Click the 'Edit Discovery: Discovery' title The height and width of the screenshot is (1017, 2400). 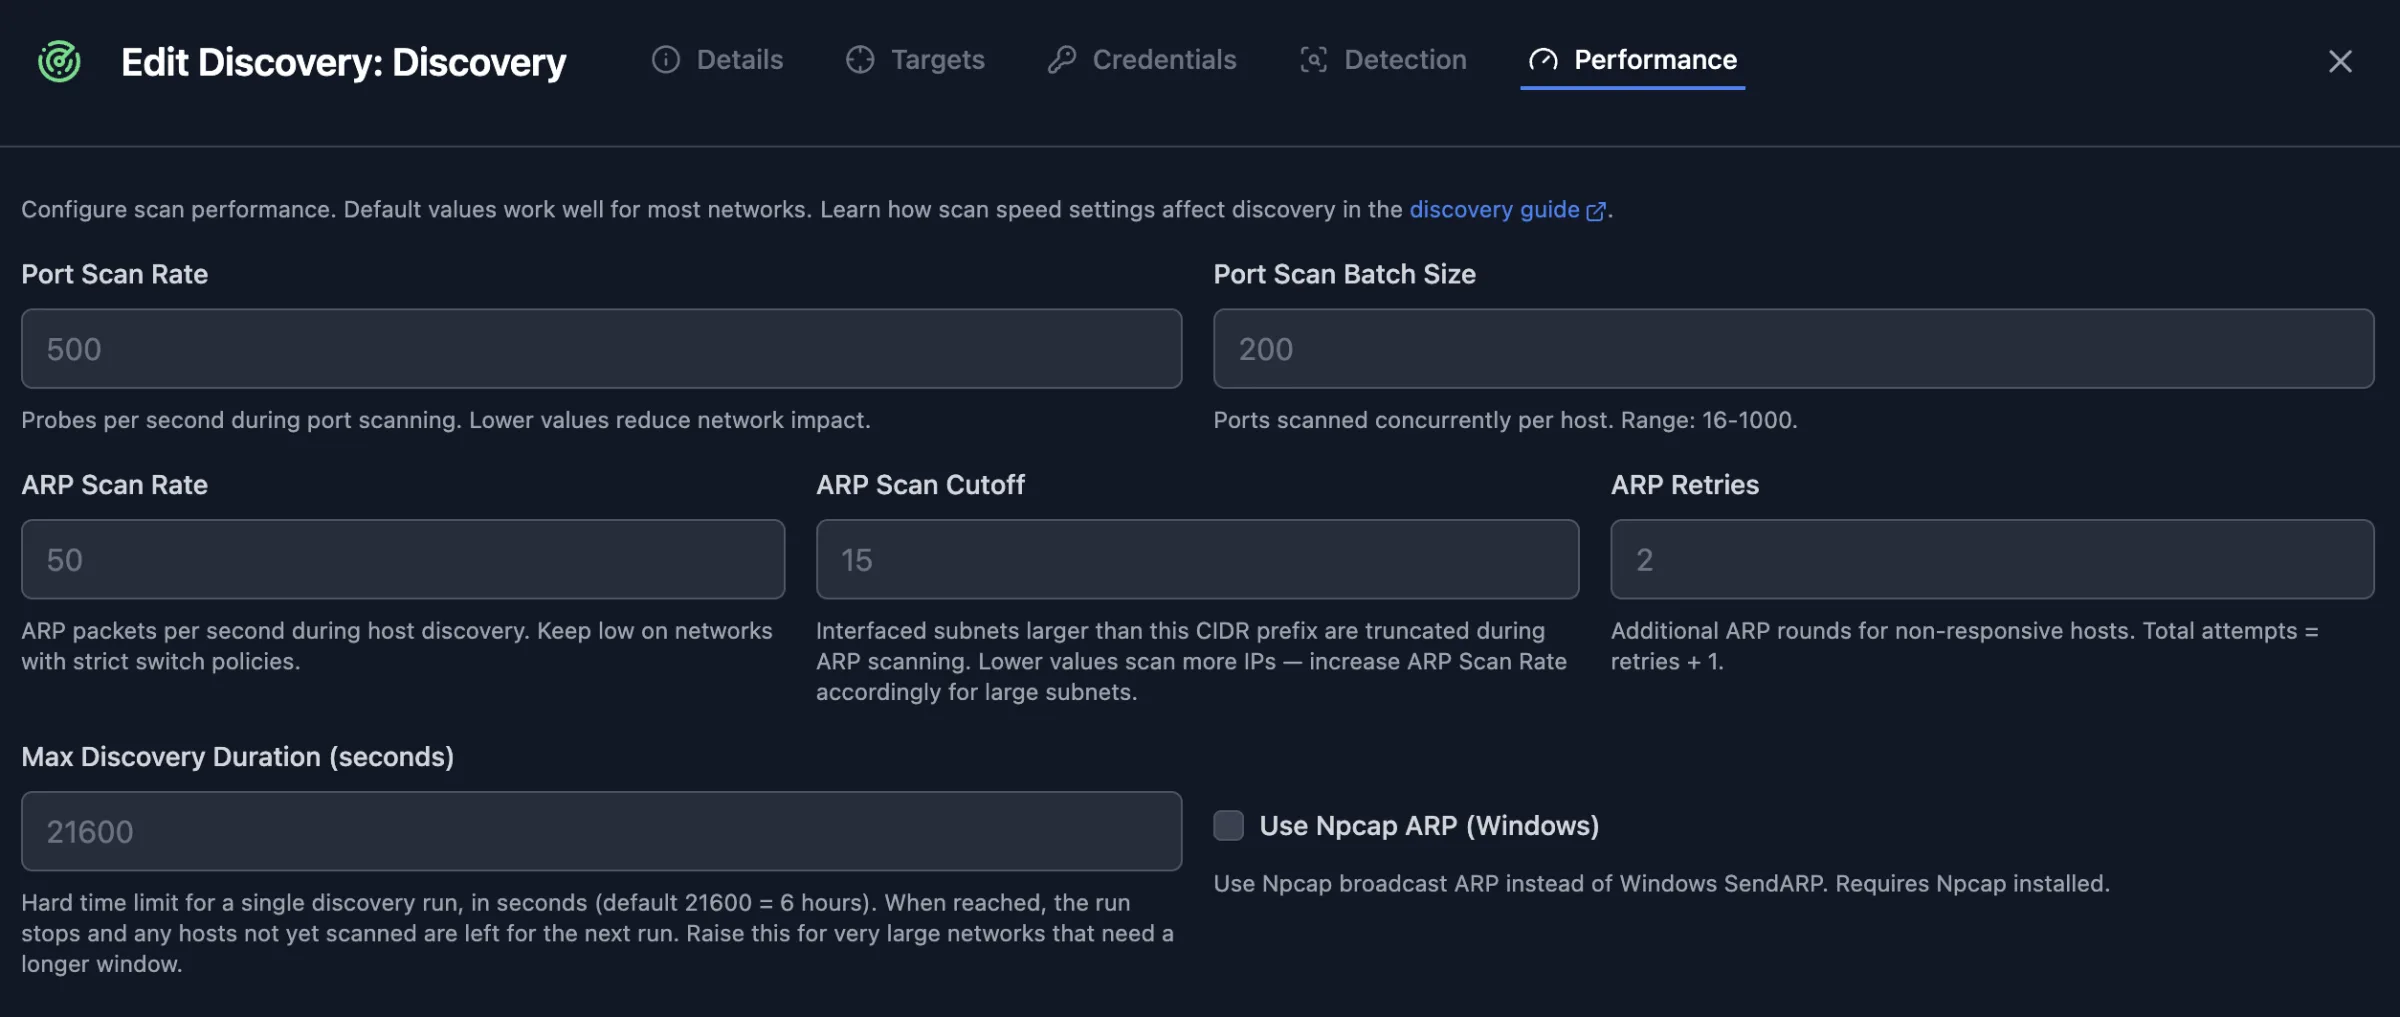click(x=343, y=62)
